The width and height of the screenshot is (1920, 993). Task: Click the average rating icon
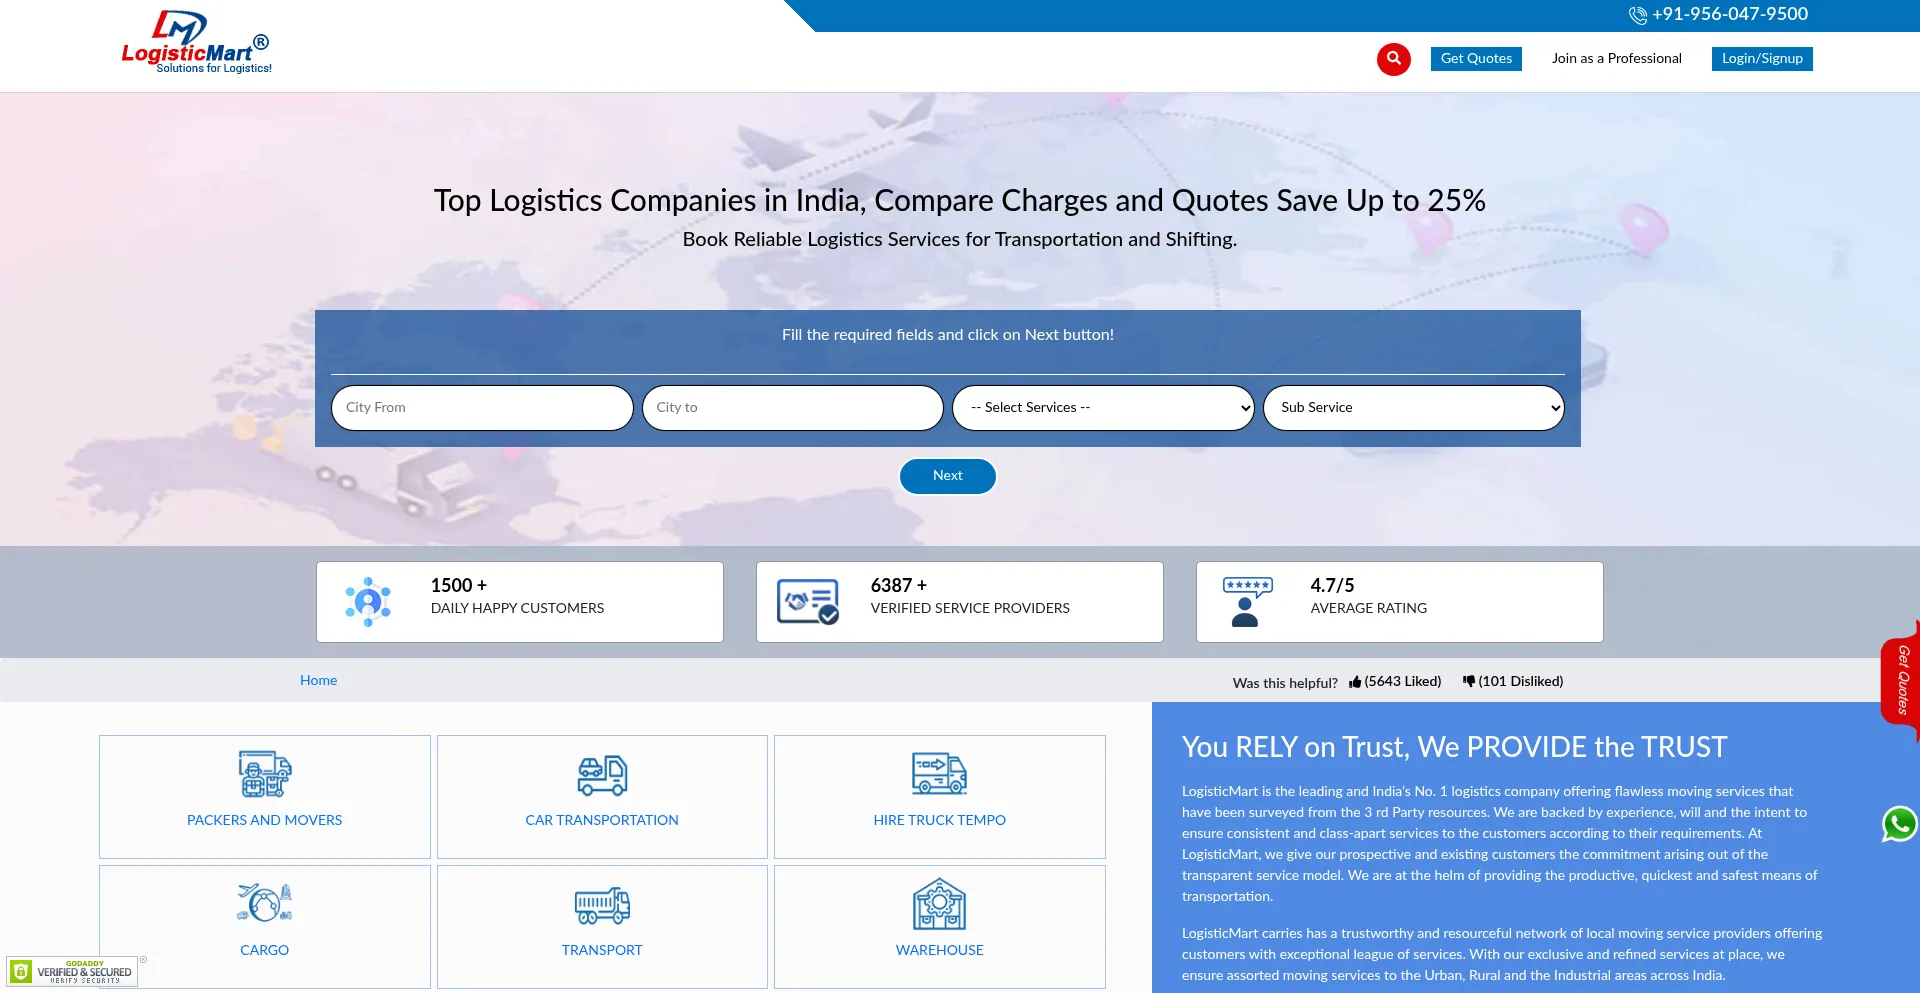1246,602
